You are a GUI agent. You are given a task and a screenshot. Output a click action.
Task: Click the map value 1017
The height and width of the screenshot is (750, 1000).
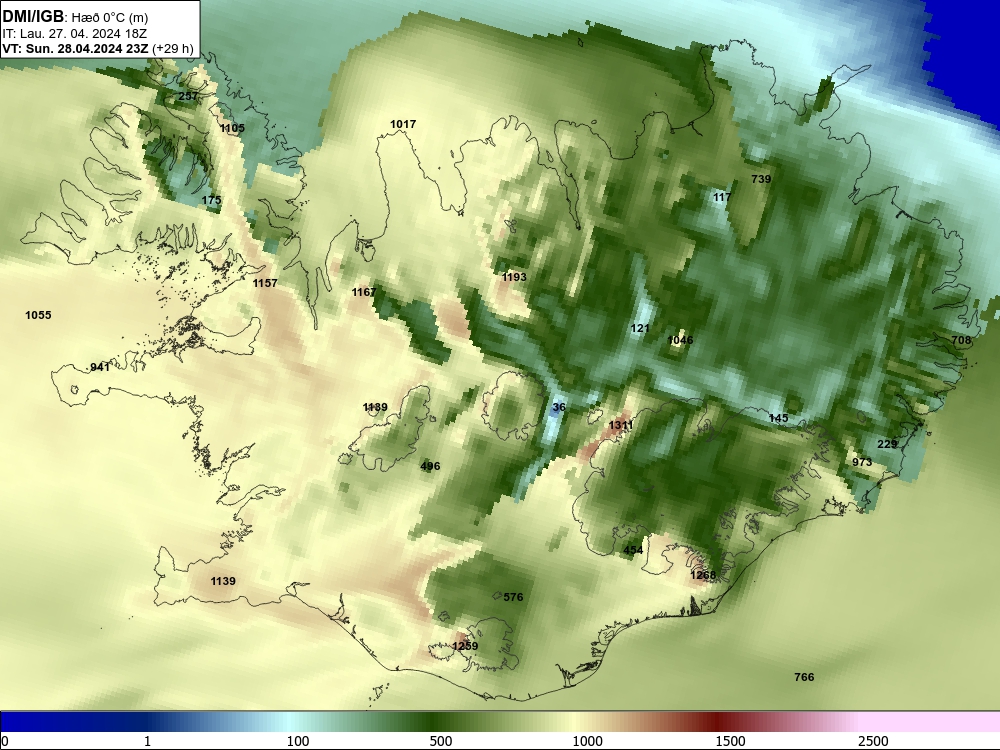pyautogui.click(x=403, y=124)
